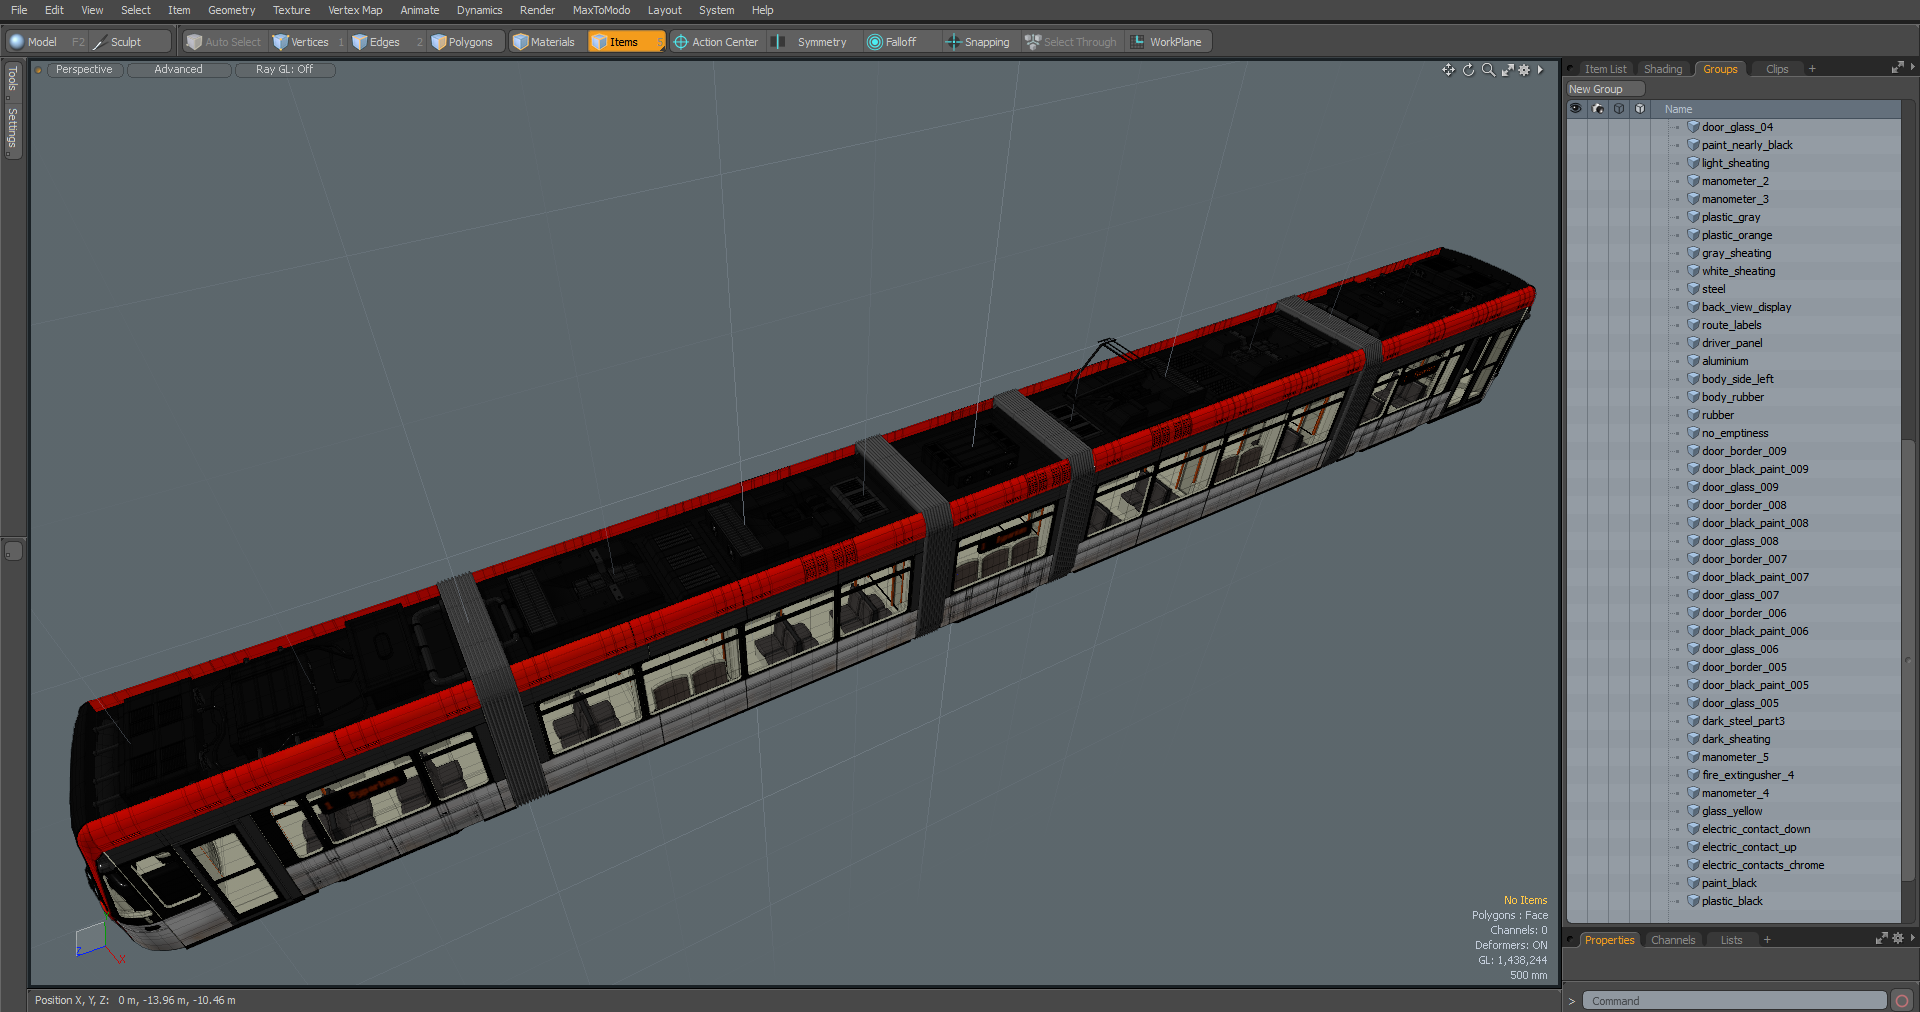Select the electric_contacts_chrome group
The height and width of the screenshot is (1012, 1920).
pos(1762,865)
